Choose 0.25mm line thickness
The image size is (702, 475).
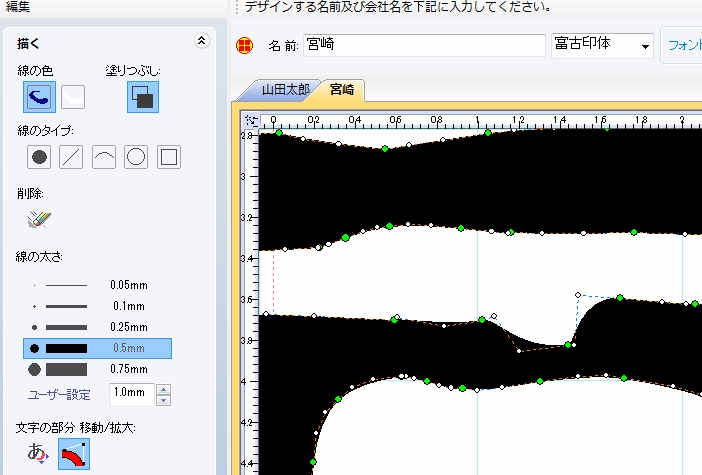coord(97,327)
